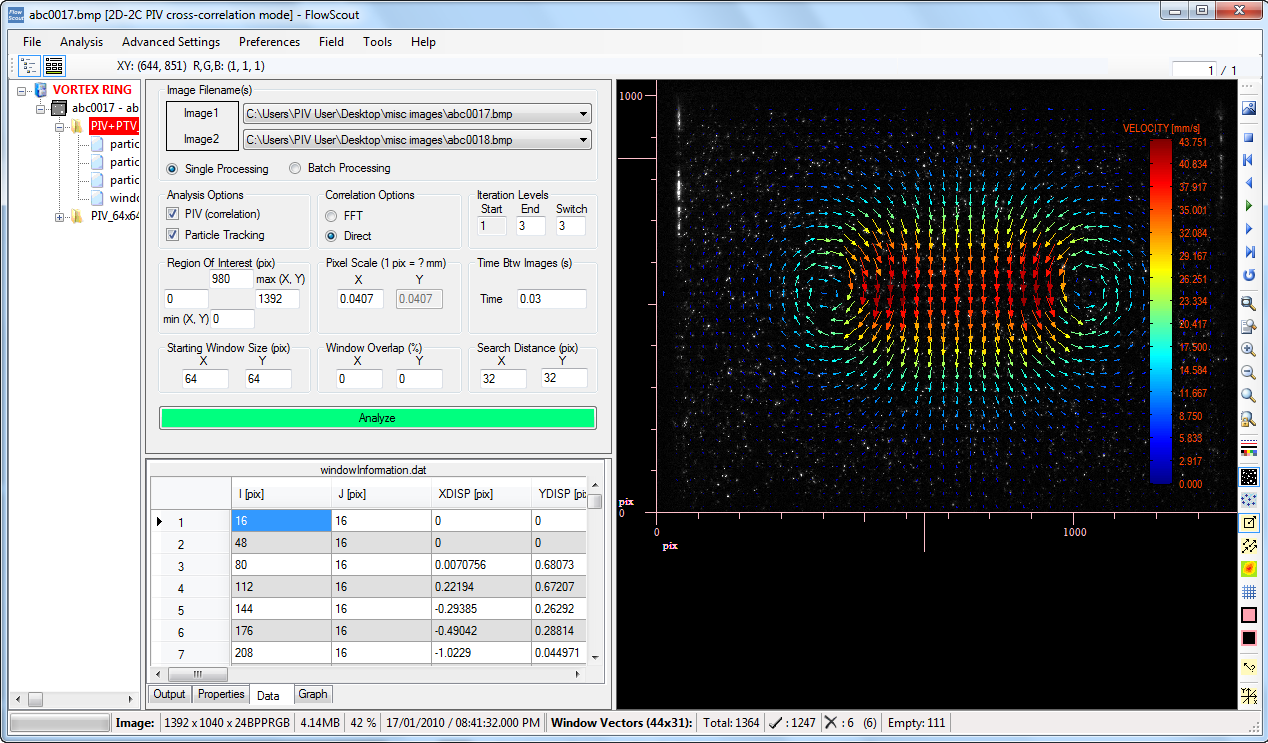
Task: Click the axes icon at toolbar bottom
Action: pos(1248,696)
